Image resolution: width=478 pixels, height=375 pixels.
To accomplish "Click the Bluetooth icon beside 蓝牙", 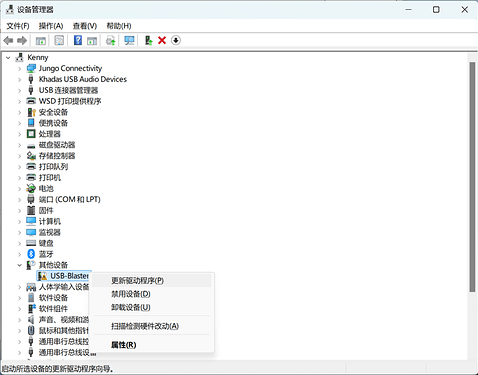I will [31, 254].
